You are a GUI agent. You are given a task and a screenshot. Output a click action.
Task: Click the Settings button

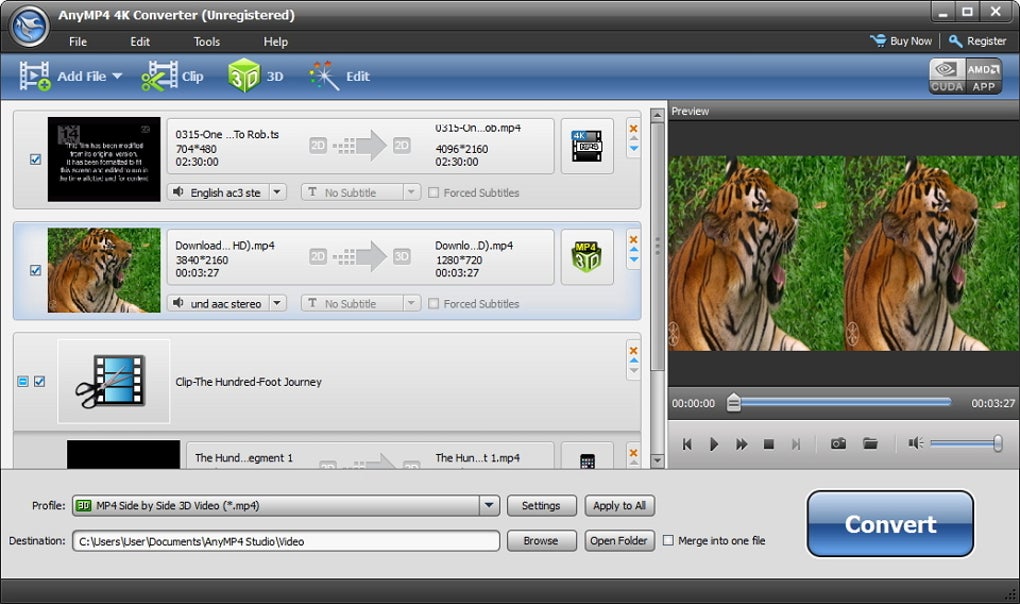[x=541, y=505]
